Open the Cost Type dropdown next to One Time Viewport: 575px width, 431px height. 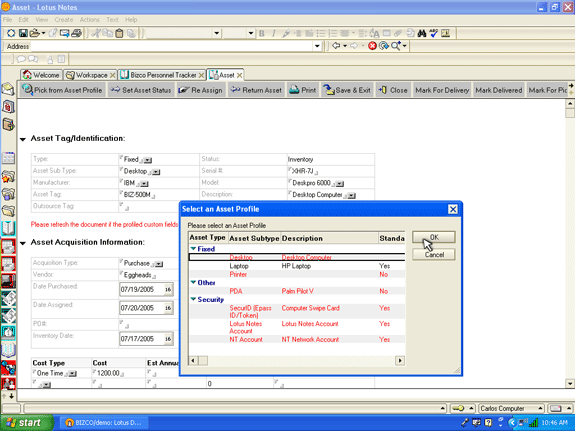coord(72,374)
